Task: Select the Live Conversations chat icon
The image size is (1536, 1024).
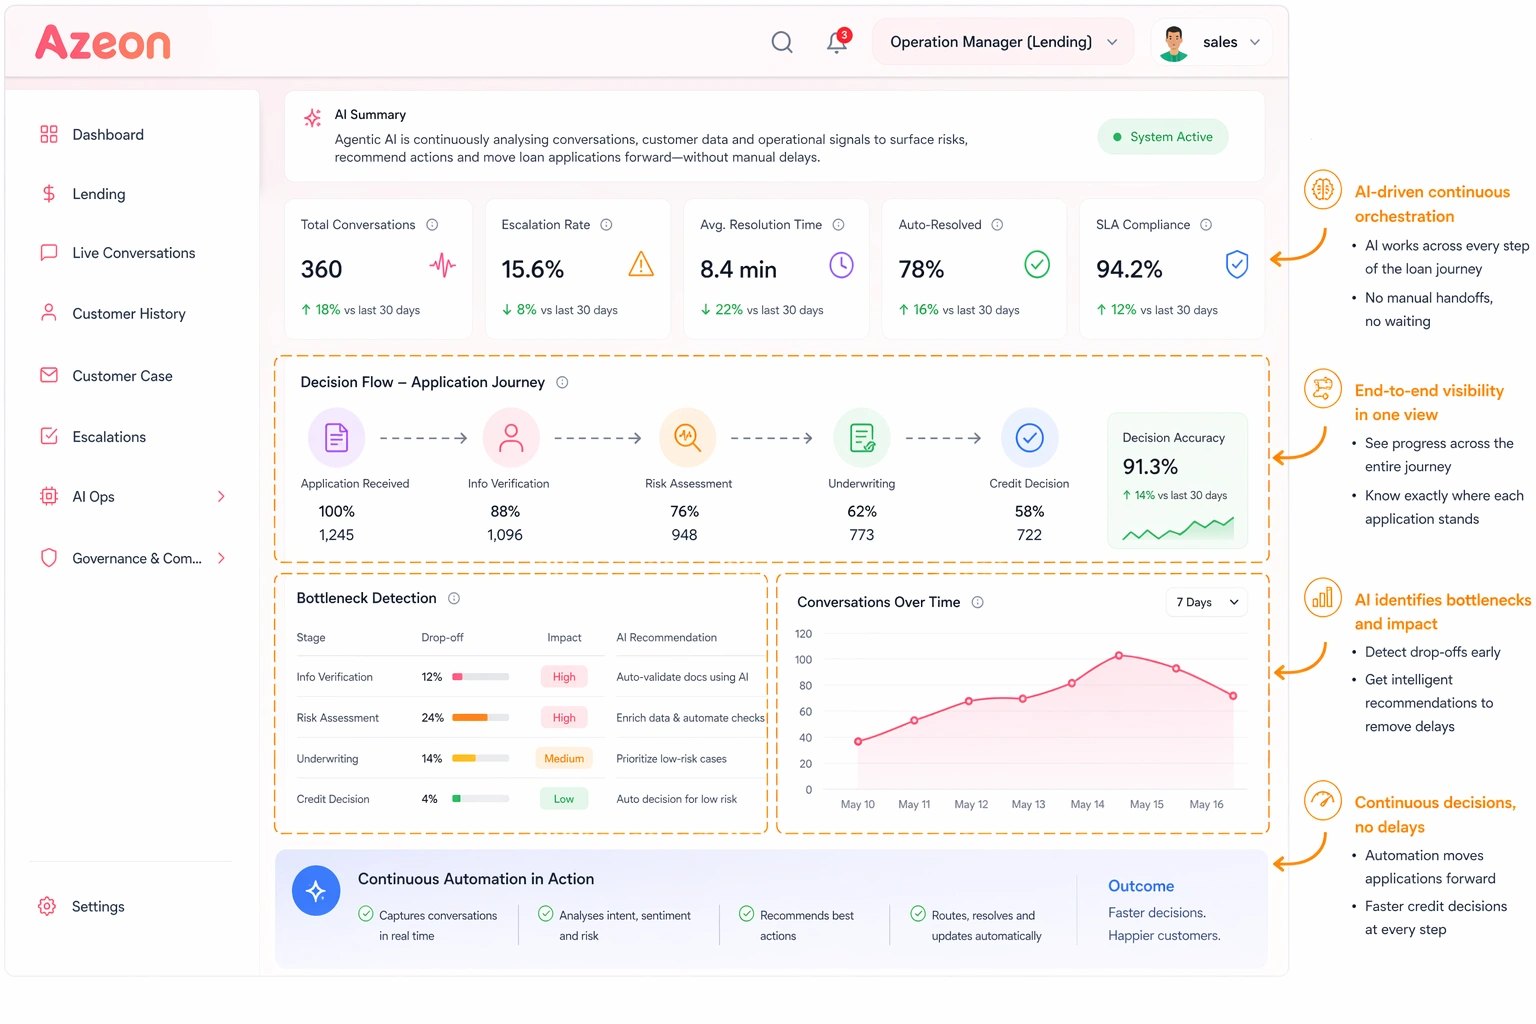Action: [48, 252]
